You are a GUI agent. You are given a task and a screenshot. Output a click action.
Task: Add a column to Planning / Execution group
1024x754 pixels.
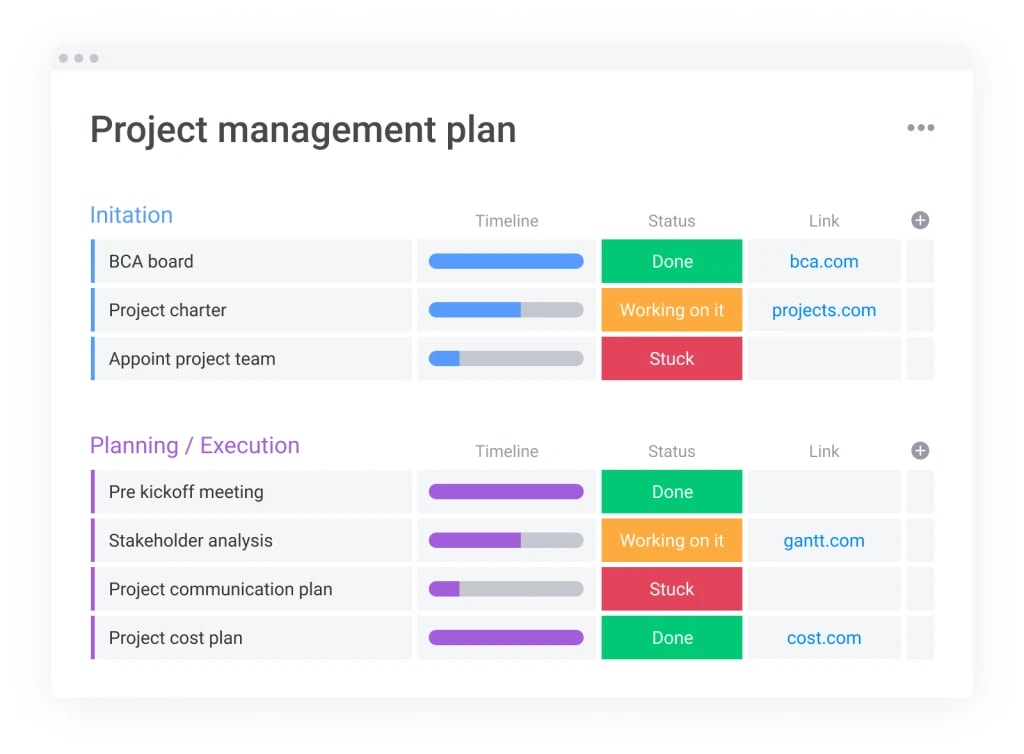[920, 451]
